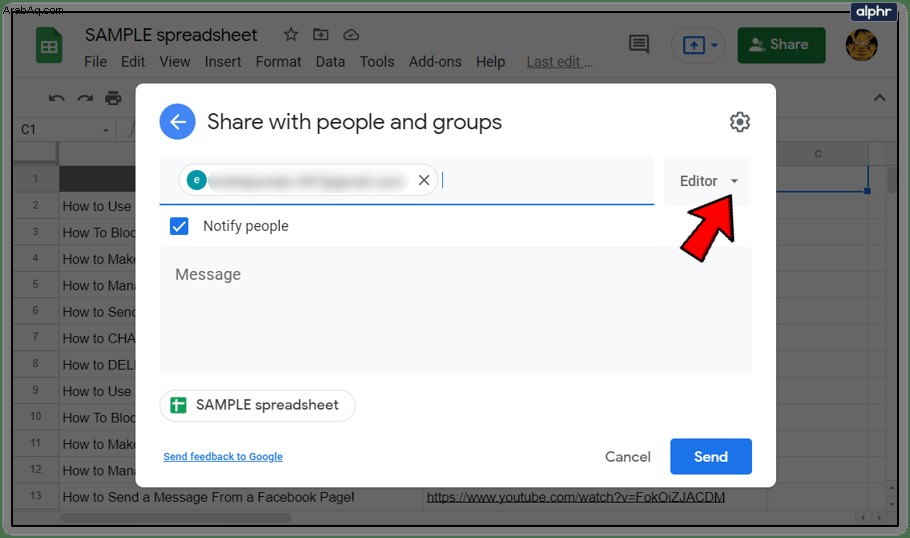The width and height of the screenshot is (910, 538).
Task: Remove the added email recipient chip
Action: [424, 180]
